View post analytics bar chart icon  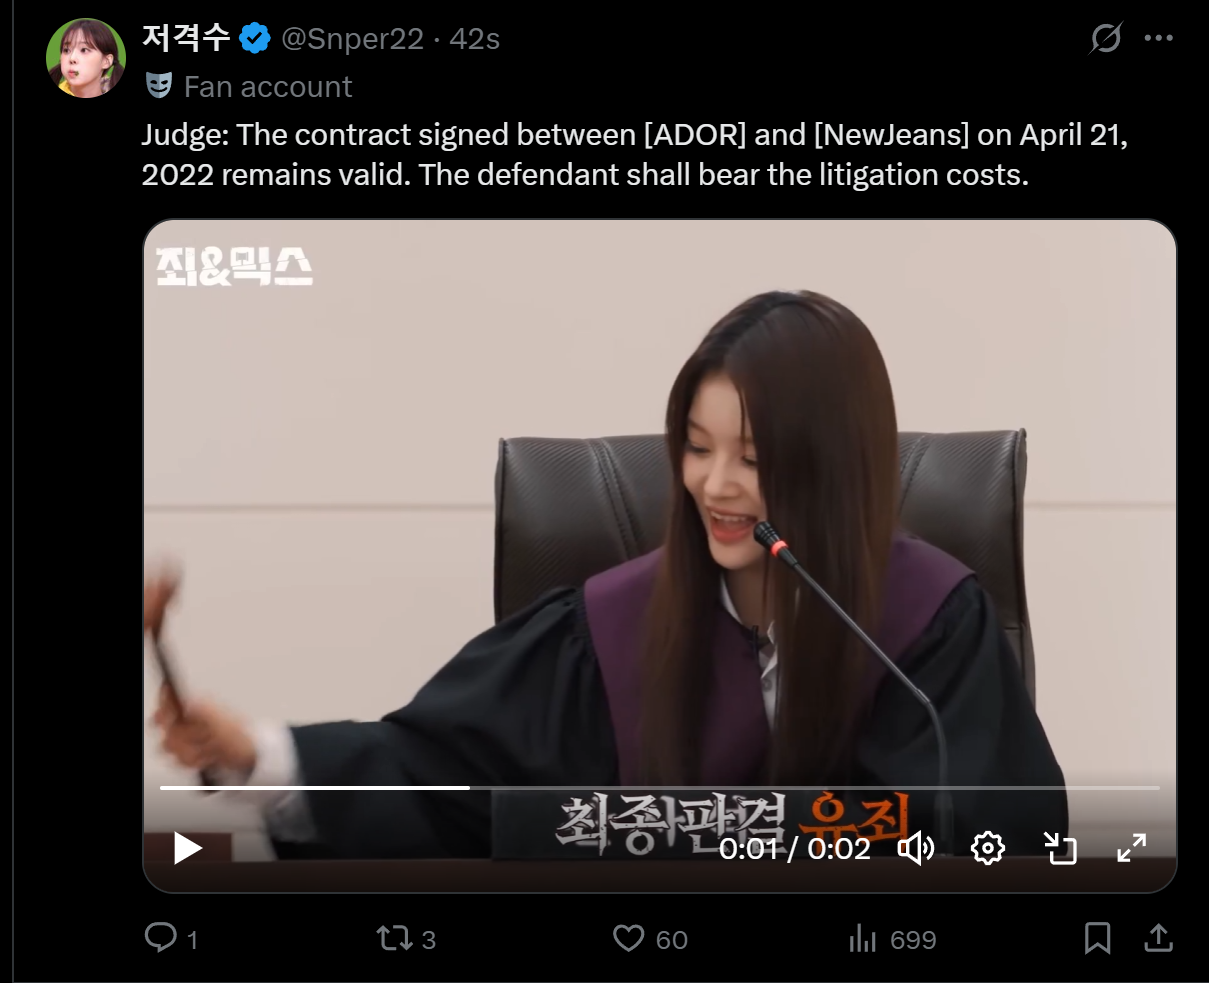tap(862, 938)
